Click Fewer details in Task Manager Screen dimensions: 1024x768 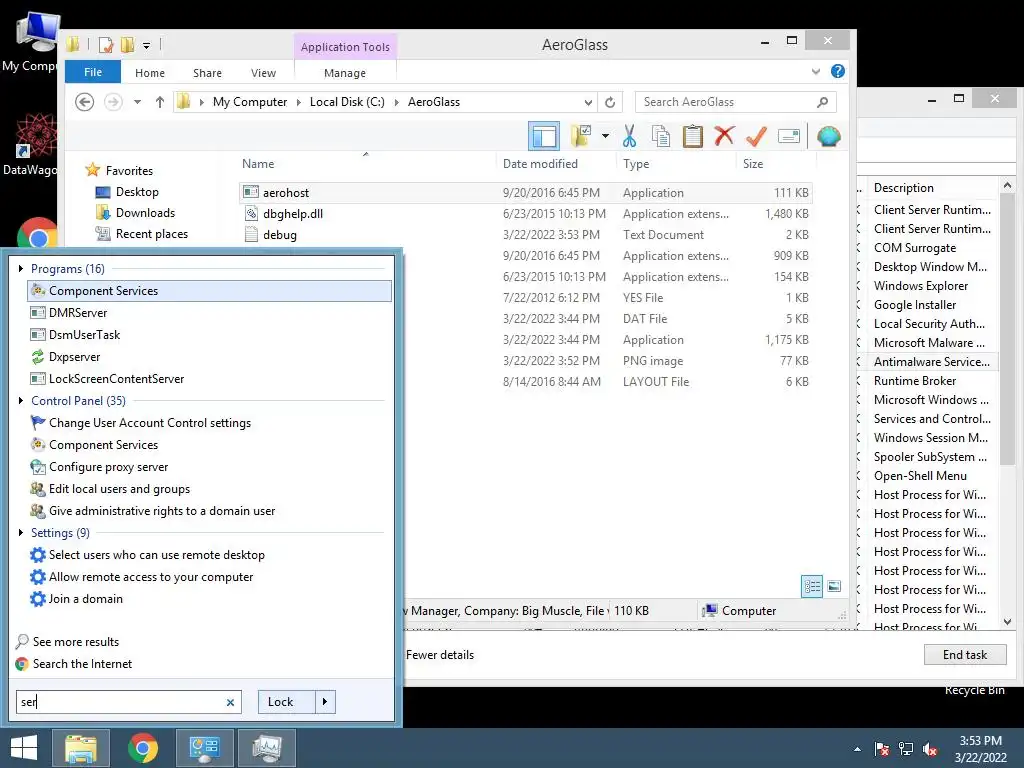(x=440, y=655)
